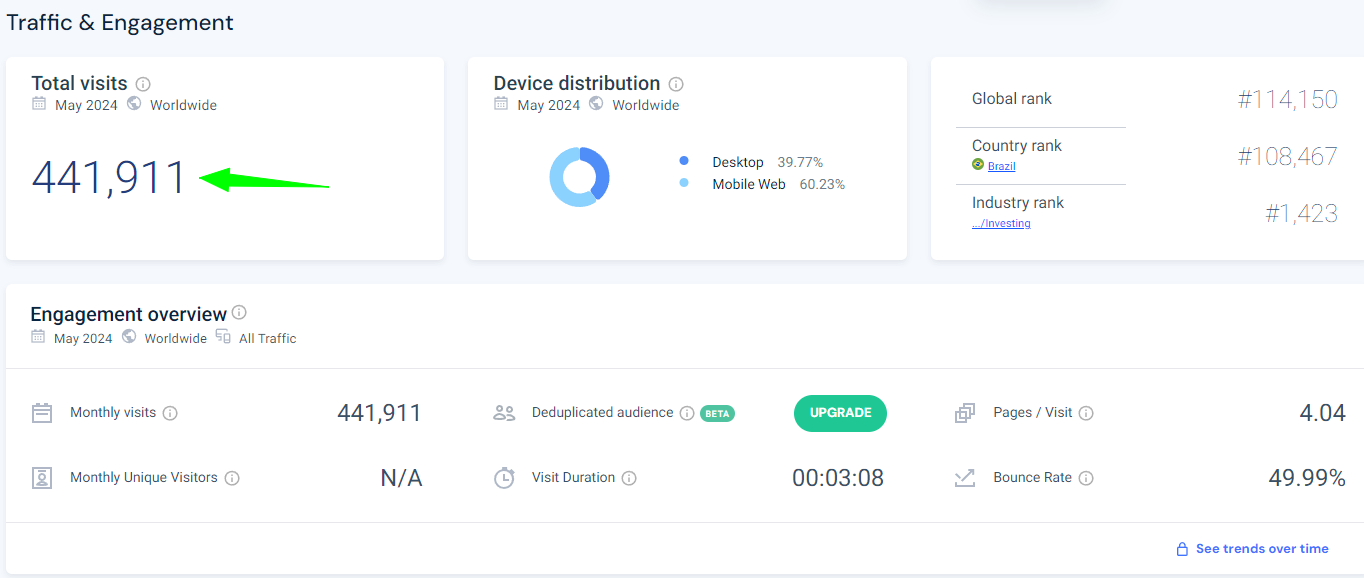The image size is (1364, 578).
Task: Open the Engagement overview info tooltip
Action: 239,313
